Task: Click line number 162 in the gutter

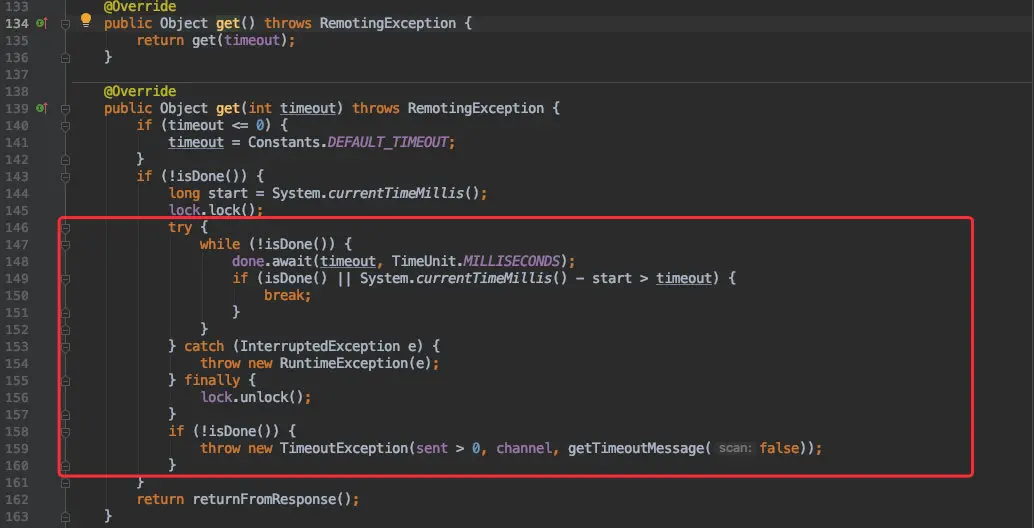Action: (16, 499)
